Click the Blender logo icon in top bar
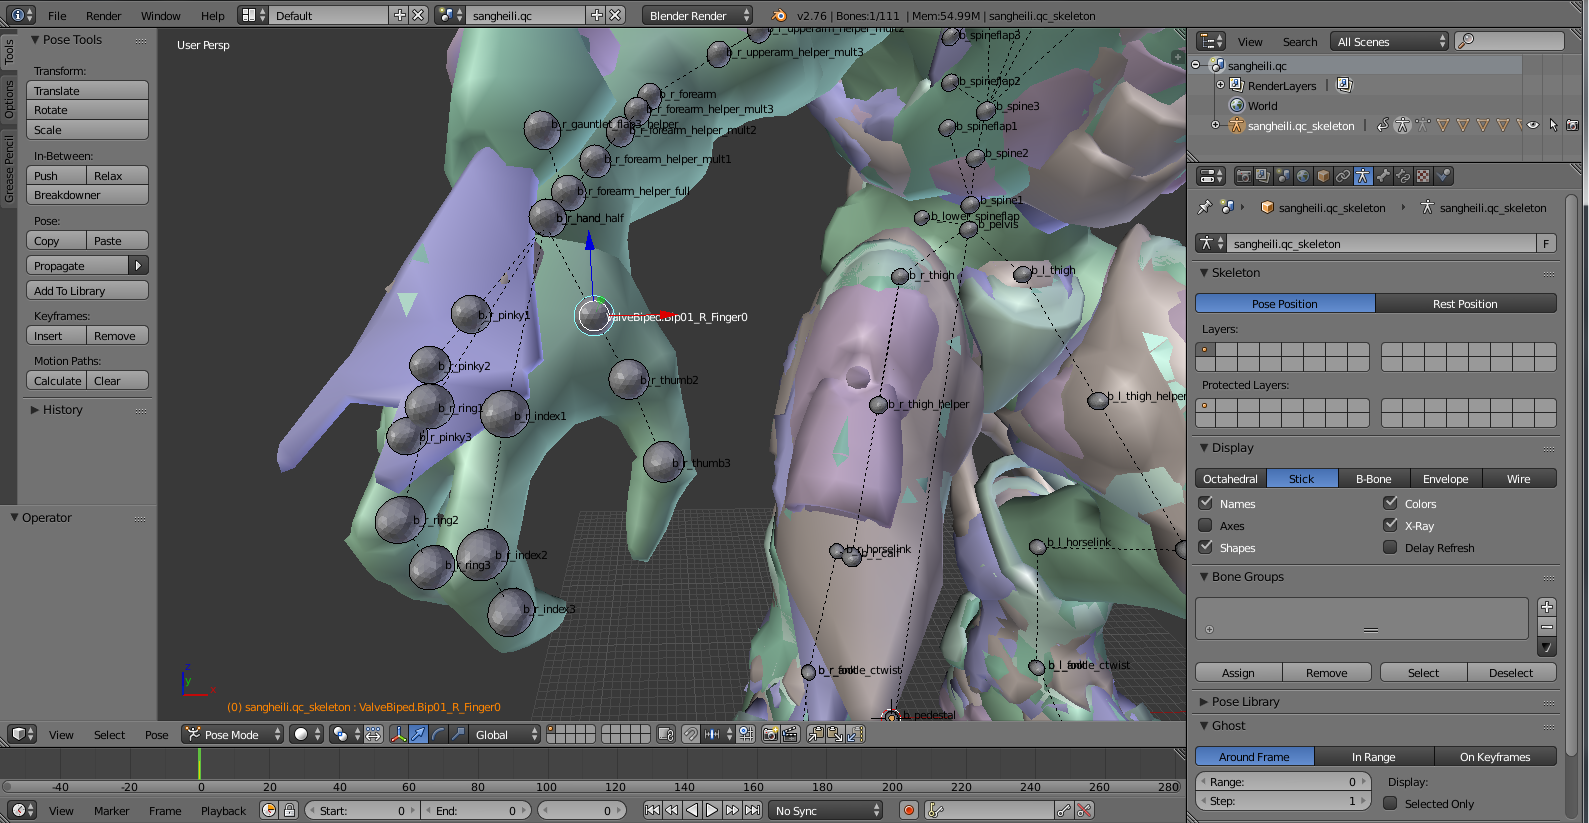Viewport: 1589px width, 823px height. [x=779, y=15]
